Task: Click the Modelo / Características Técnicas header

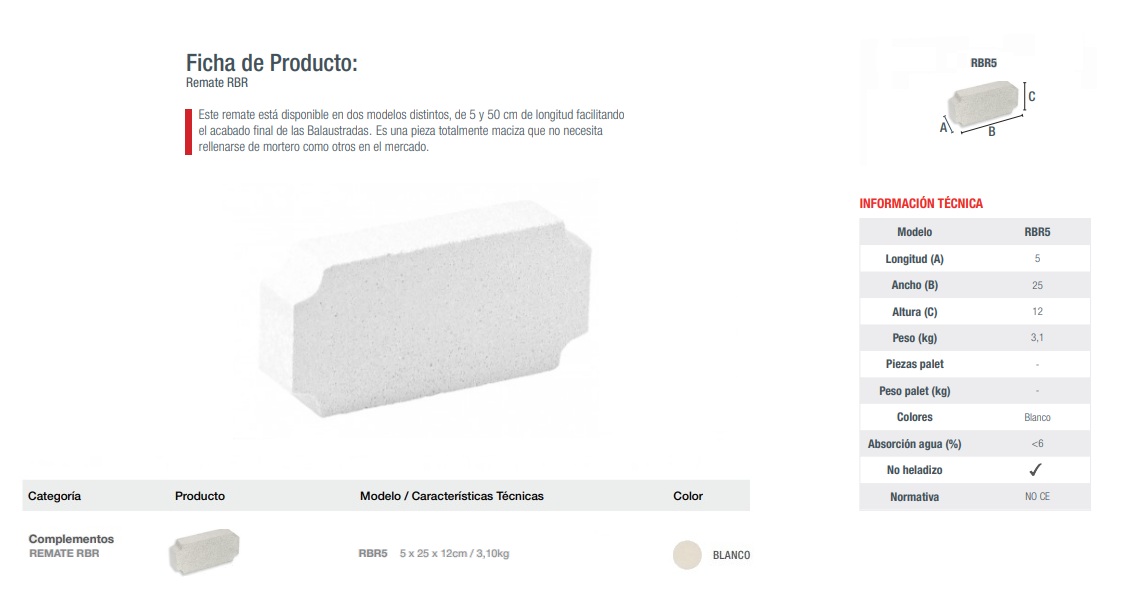Action: [x=452, y=496]
